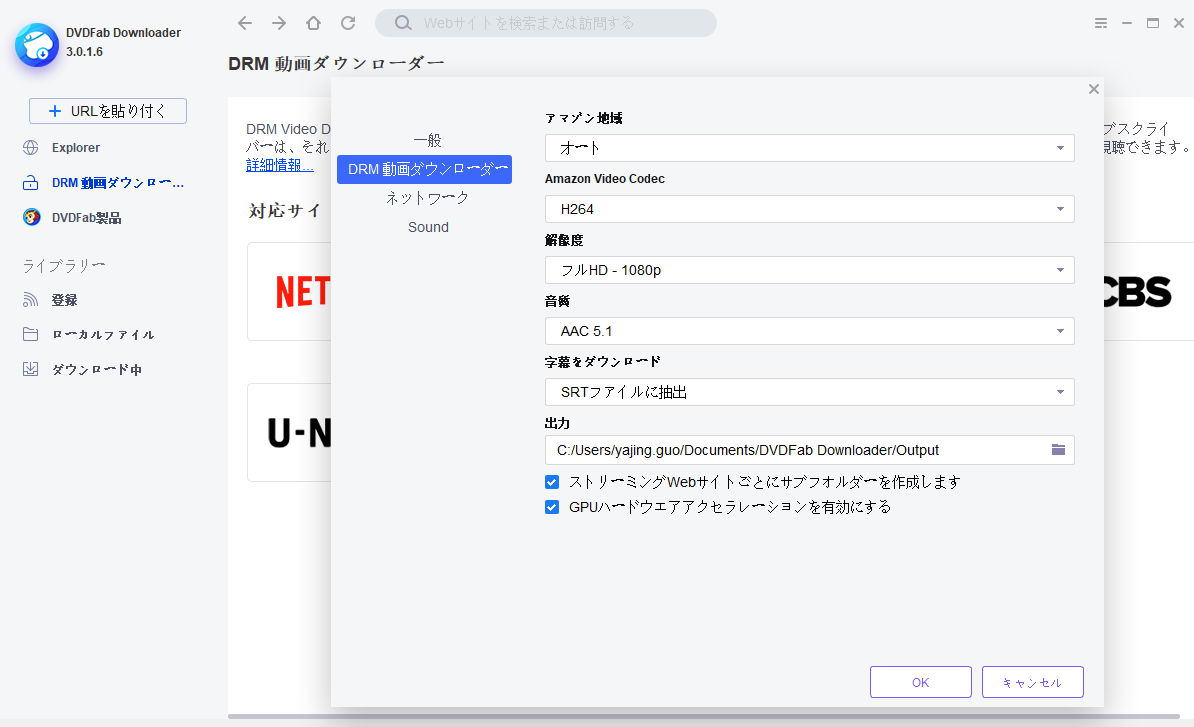Open the hamburger main menu
The image size is (1194, 727).
1101,23
